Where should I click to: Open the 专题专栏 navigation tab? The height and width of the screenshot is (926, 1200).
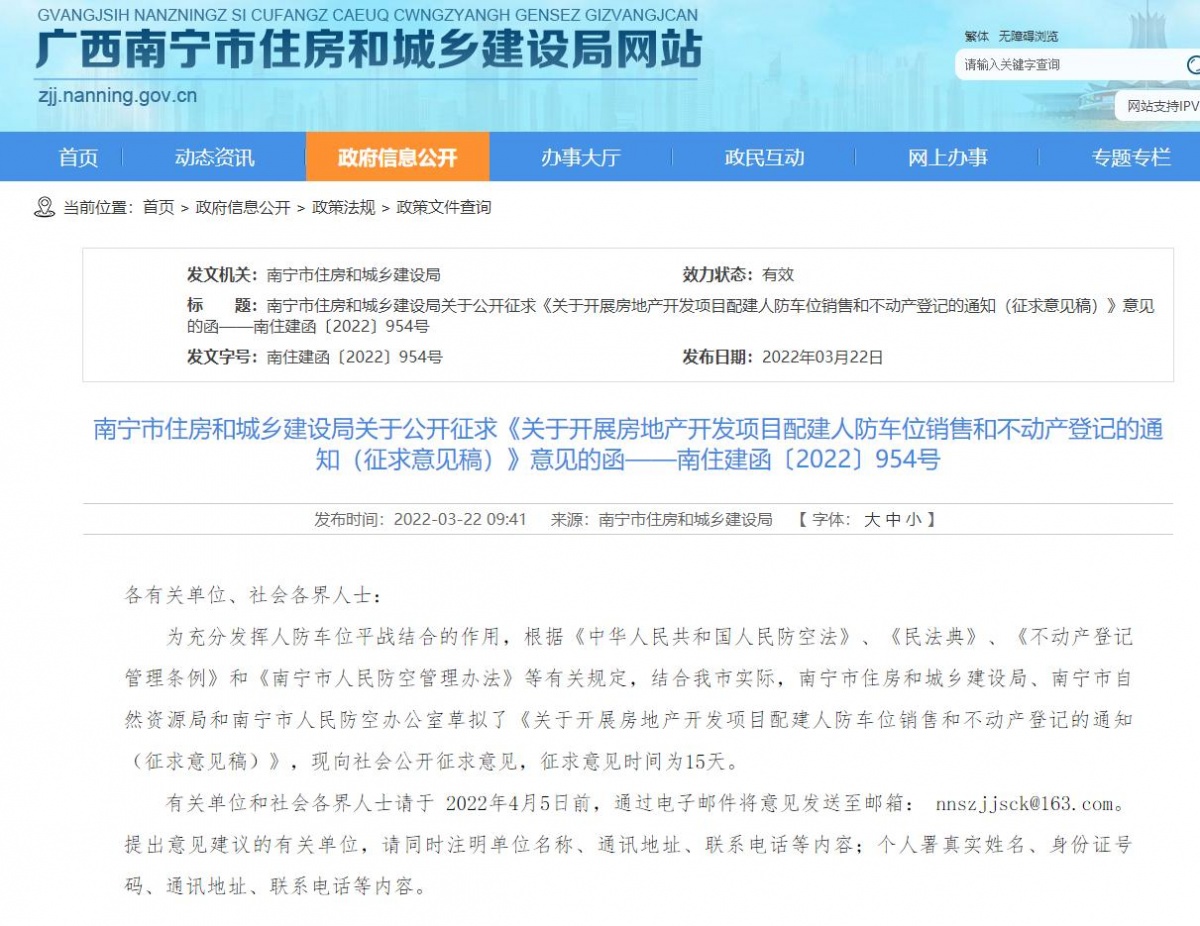coord(1130,157)
